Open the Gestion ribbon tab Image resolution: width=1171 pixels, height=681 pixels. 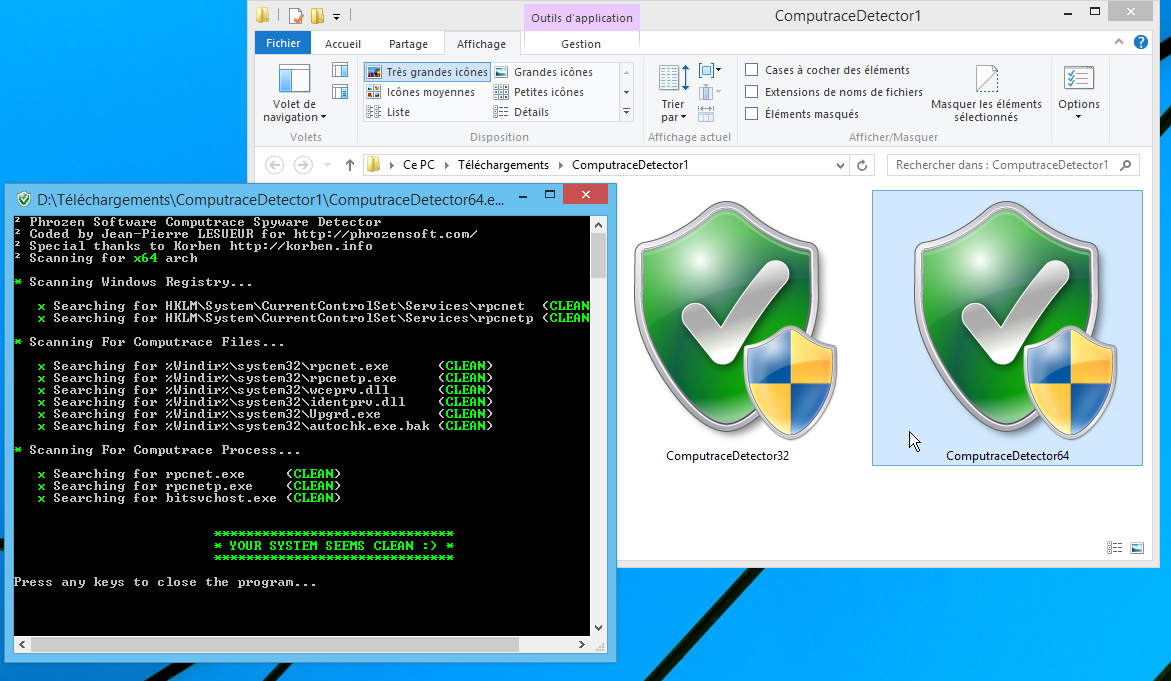[x=581, y=44]
